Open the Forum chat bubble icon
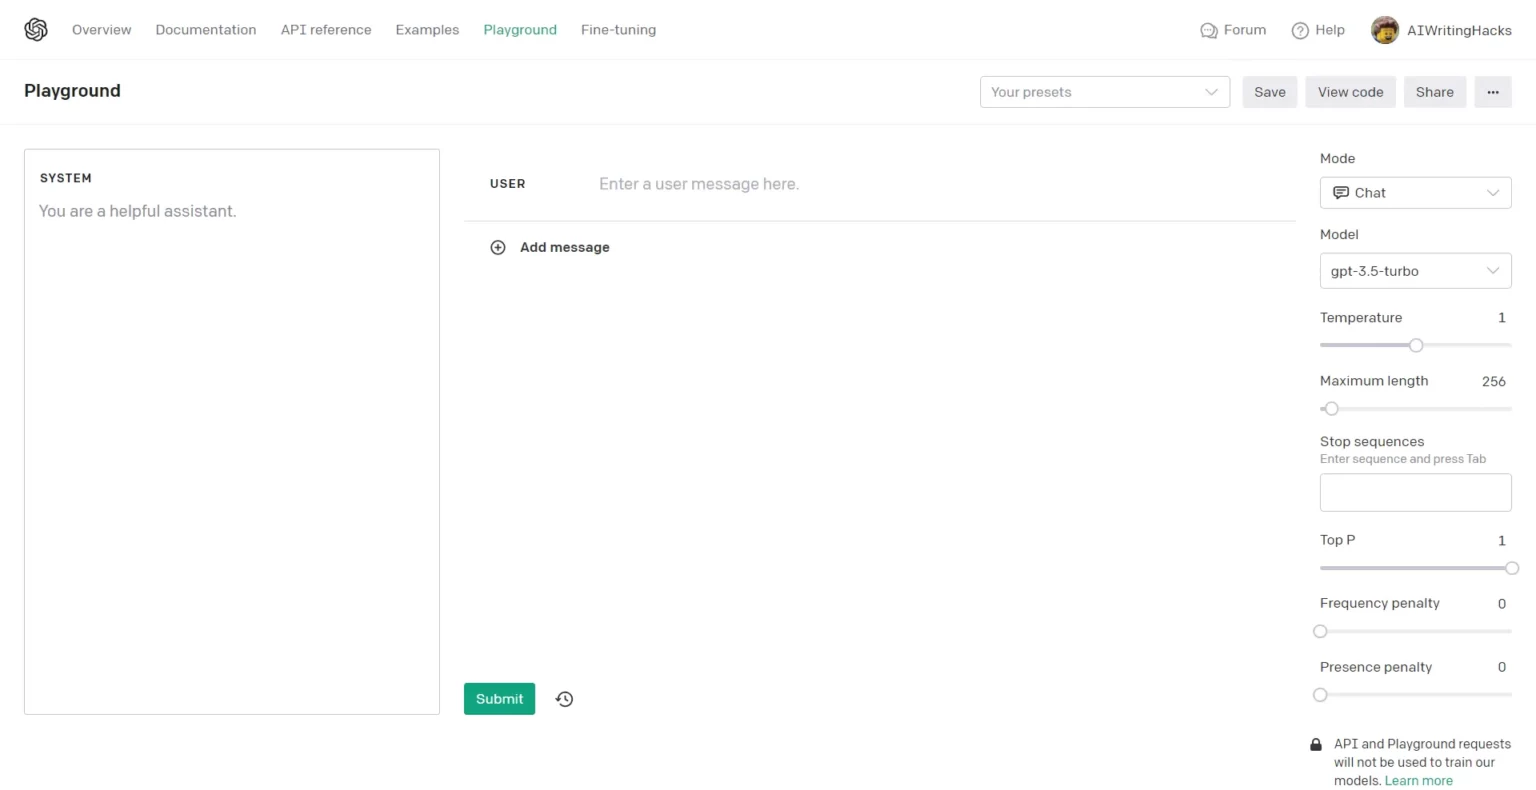 point(1208,31)
